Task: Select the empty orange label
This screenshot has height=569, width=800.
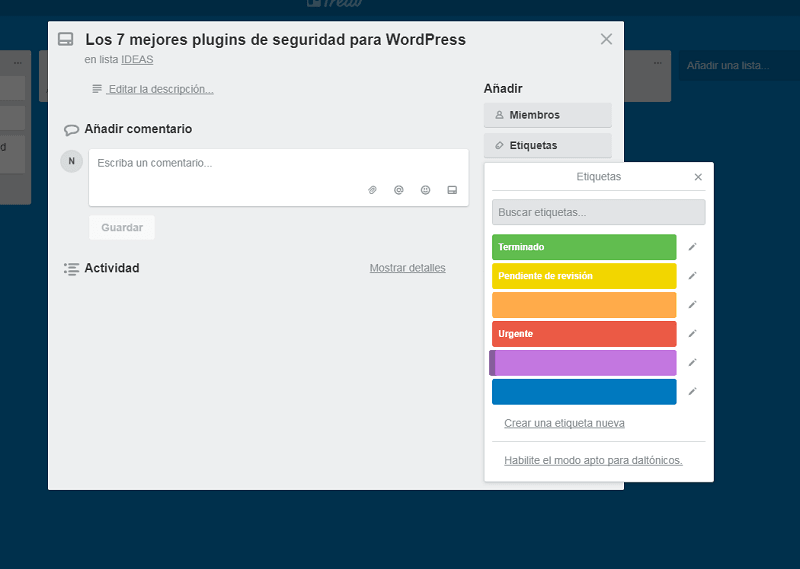Action: [584, 305]
